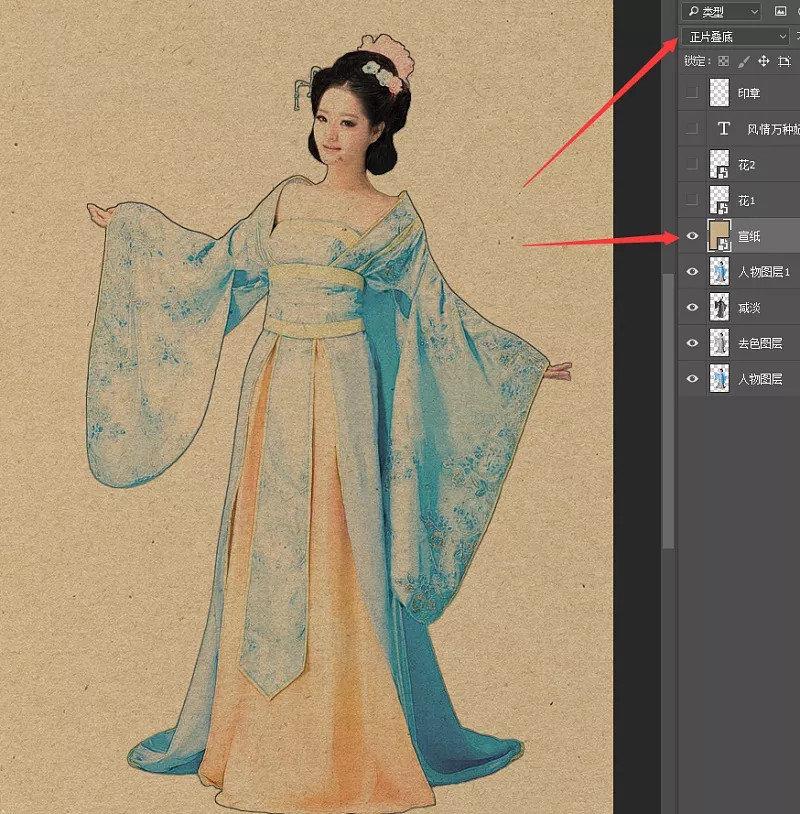Screen dimensions: 800x814
Task: Hide the 减淡 layer
Action: coord(692,308)
